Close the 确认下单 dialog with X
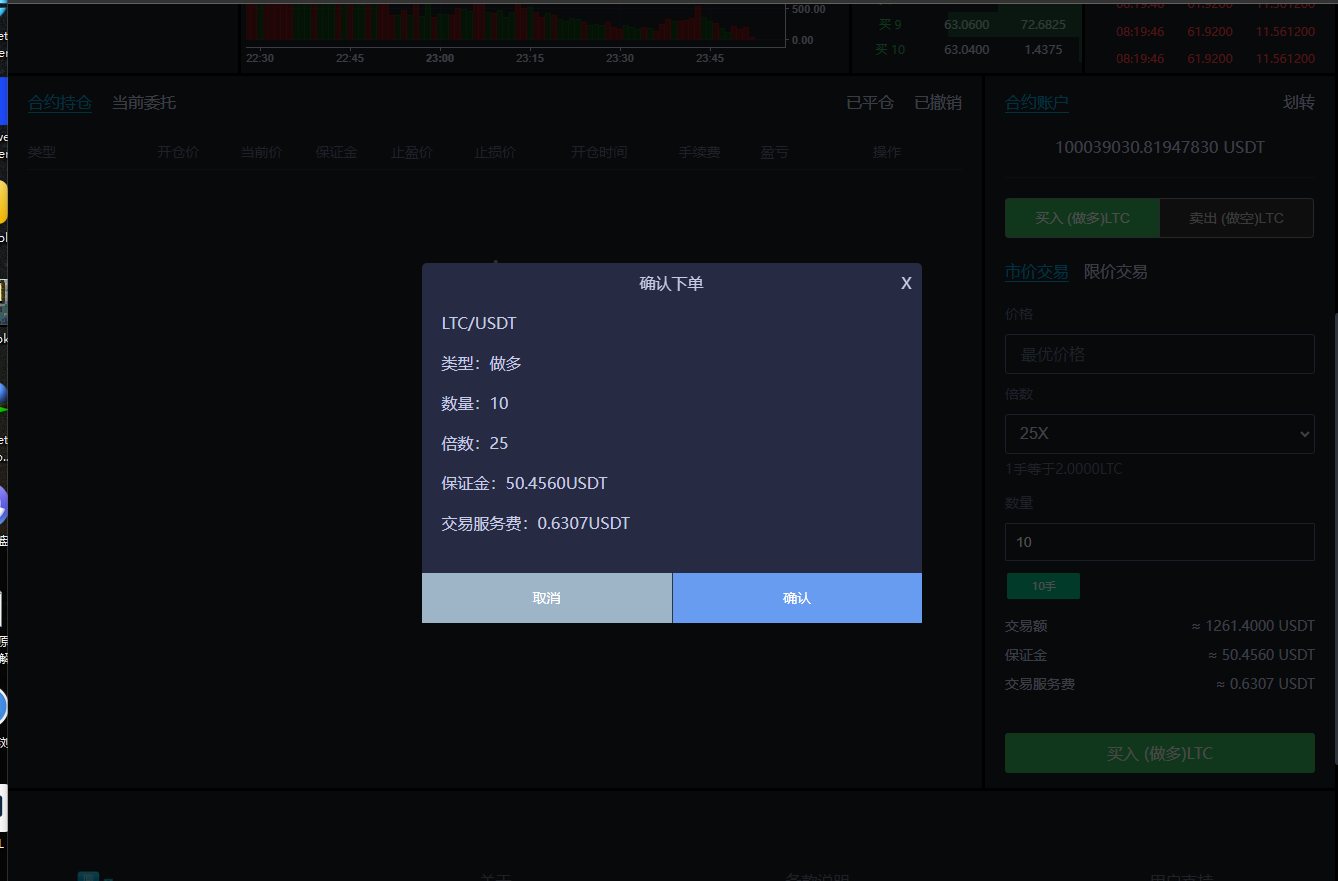Viewport: 1338px width, 881px height. coord(906,283)
